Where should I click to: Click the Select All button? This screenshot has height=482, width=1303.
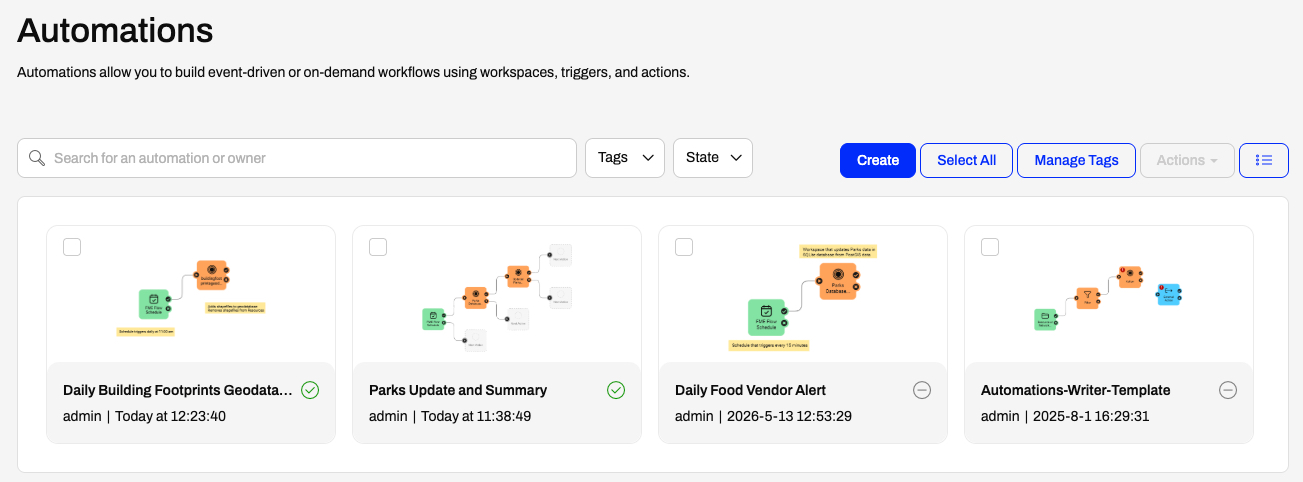(x=966, y=160)
